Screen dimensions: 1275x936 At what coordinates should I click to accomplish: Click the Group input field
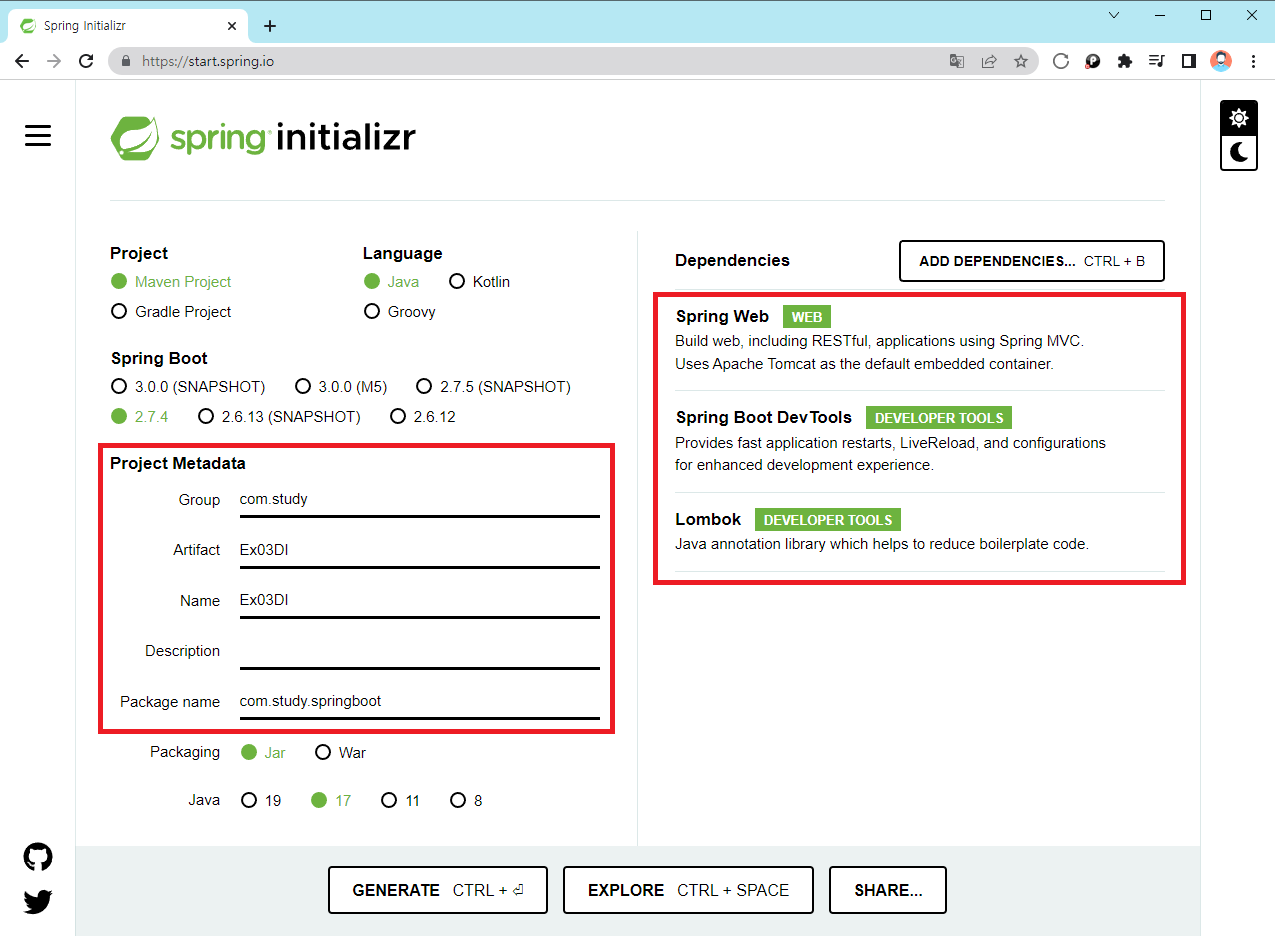[x=419, y=500]
